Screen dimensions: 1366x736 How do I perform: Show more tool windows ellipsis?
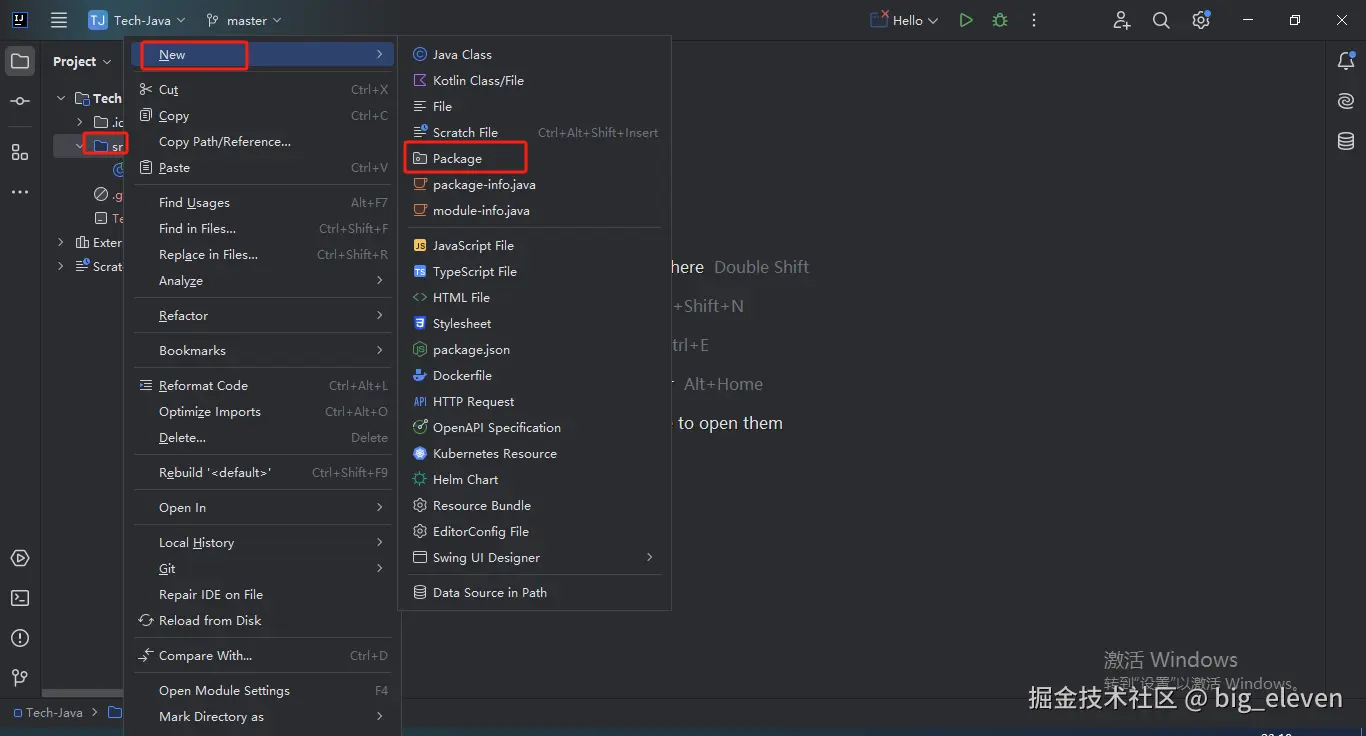20,192
